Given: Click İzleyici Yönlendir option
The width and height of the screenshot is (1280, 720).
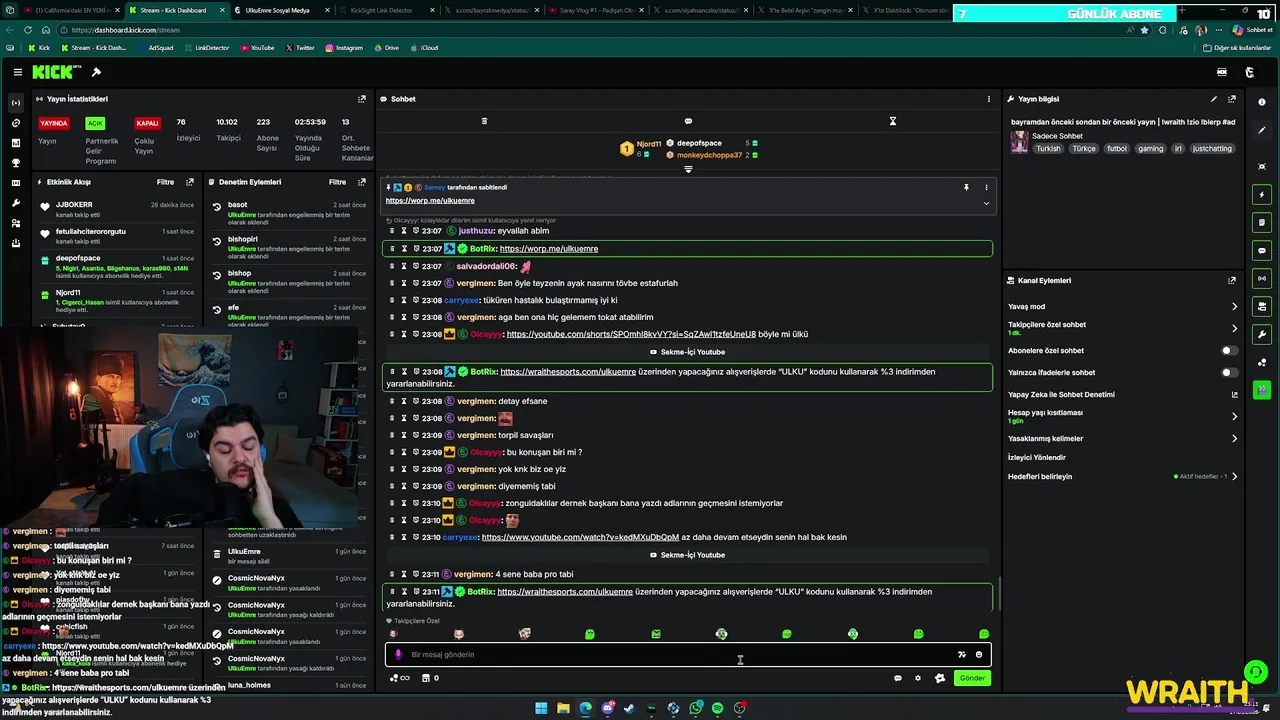Looking at the screenshot, I should pos(1037,458).
